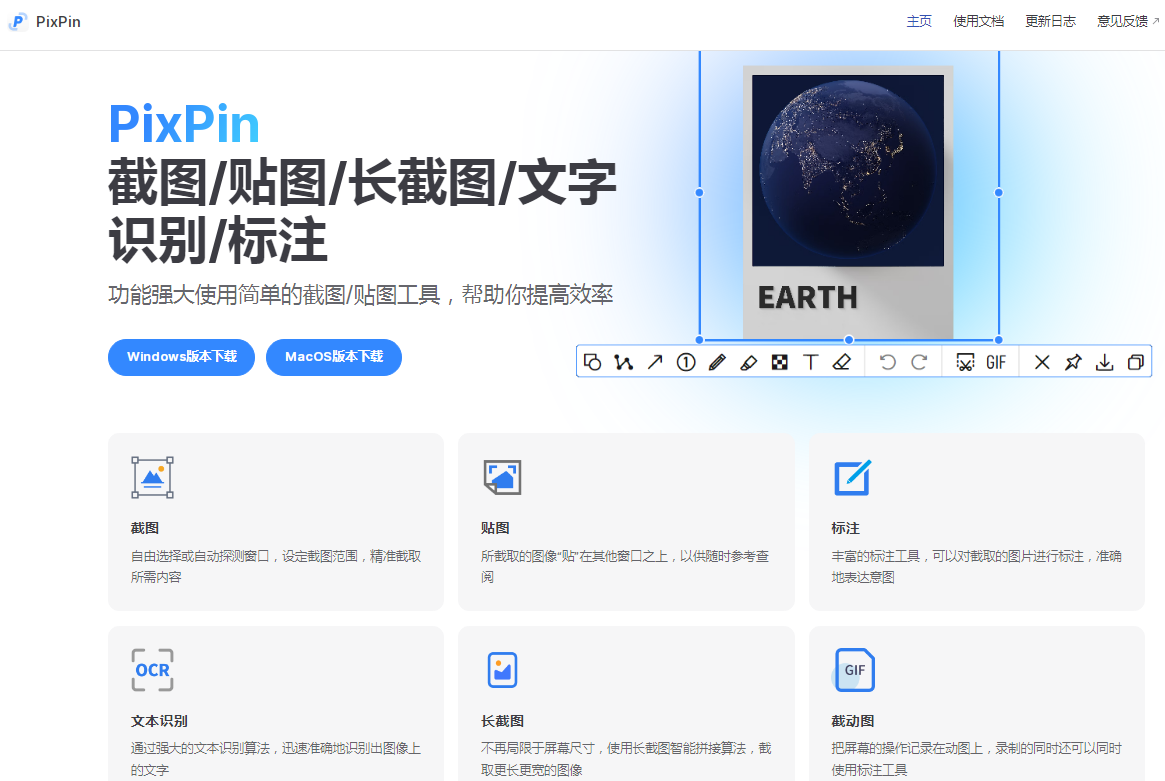Start long screenshot with scissors icon
The image size is (1165, 781).
965,362
